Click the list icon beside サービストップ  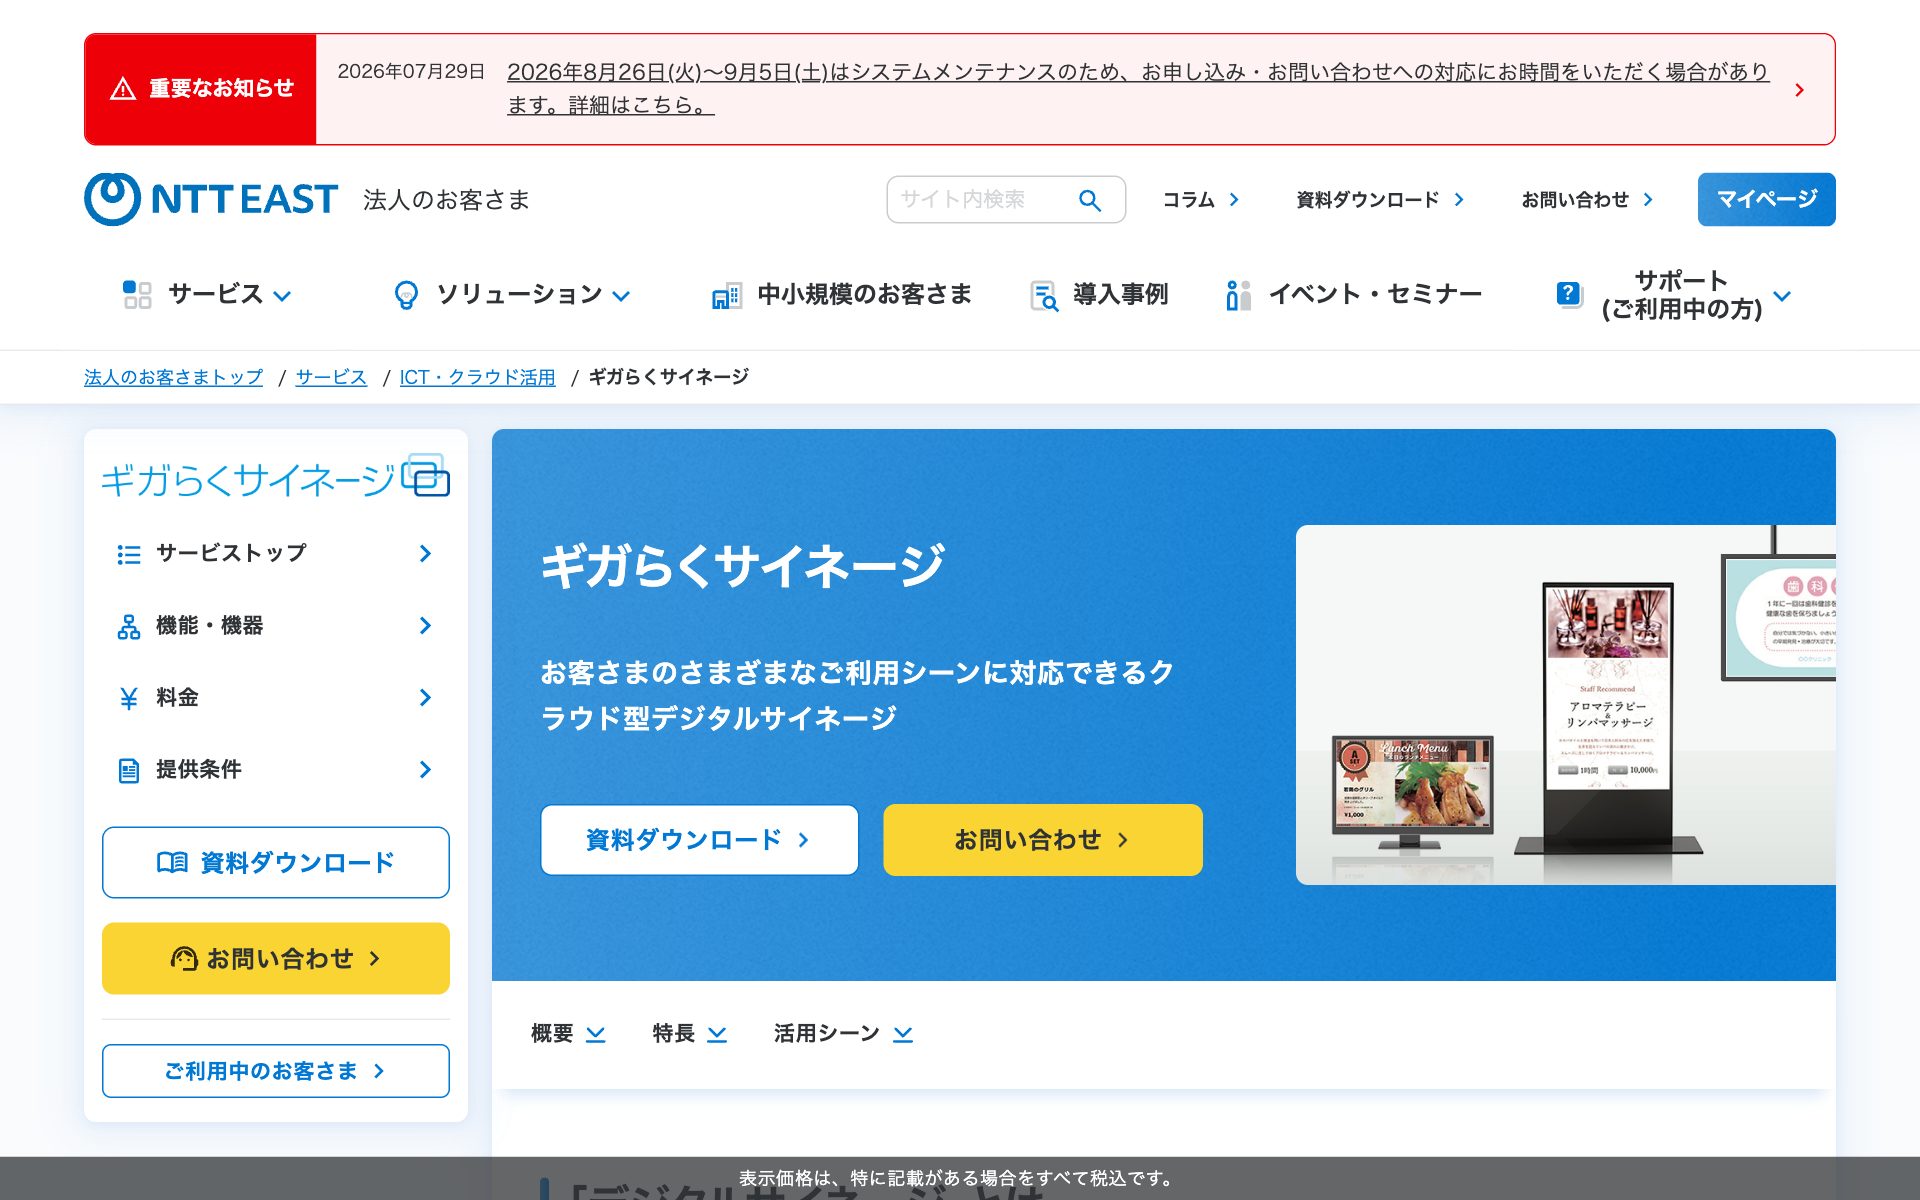128,554
